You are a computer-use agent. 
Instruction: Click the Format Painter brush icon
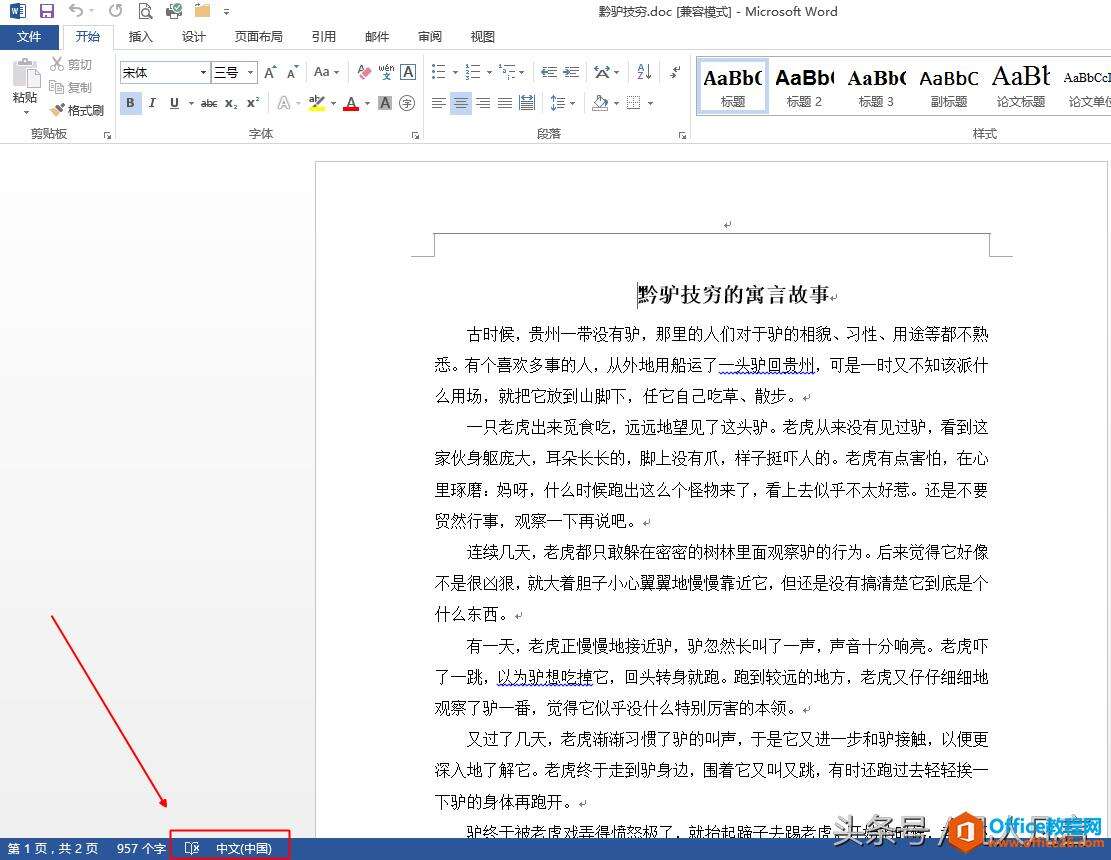pyautogui.click(x=57, y=110)
